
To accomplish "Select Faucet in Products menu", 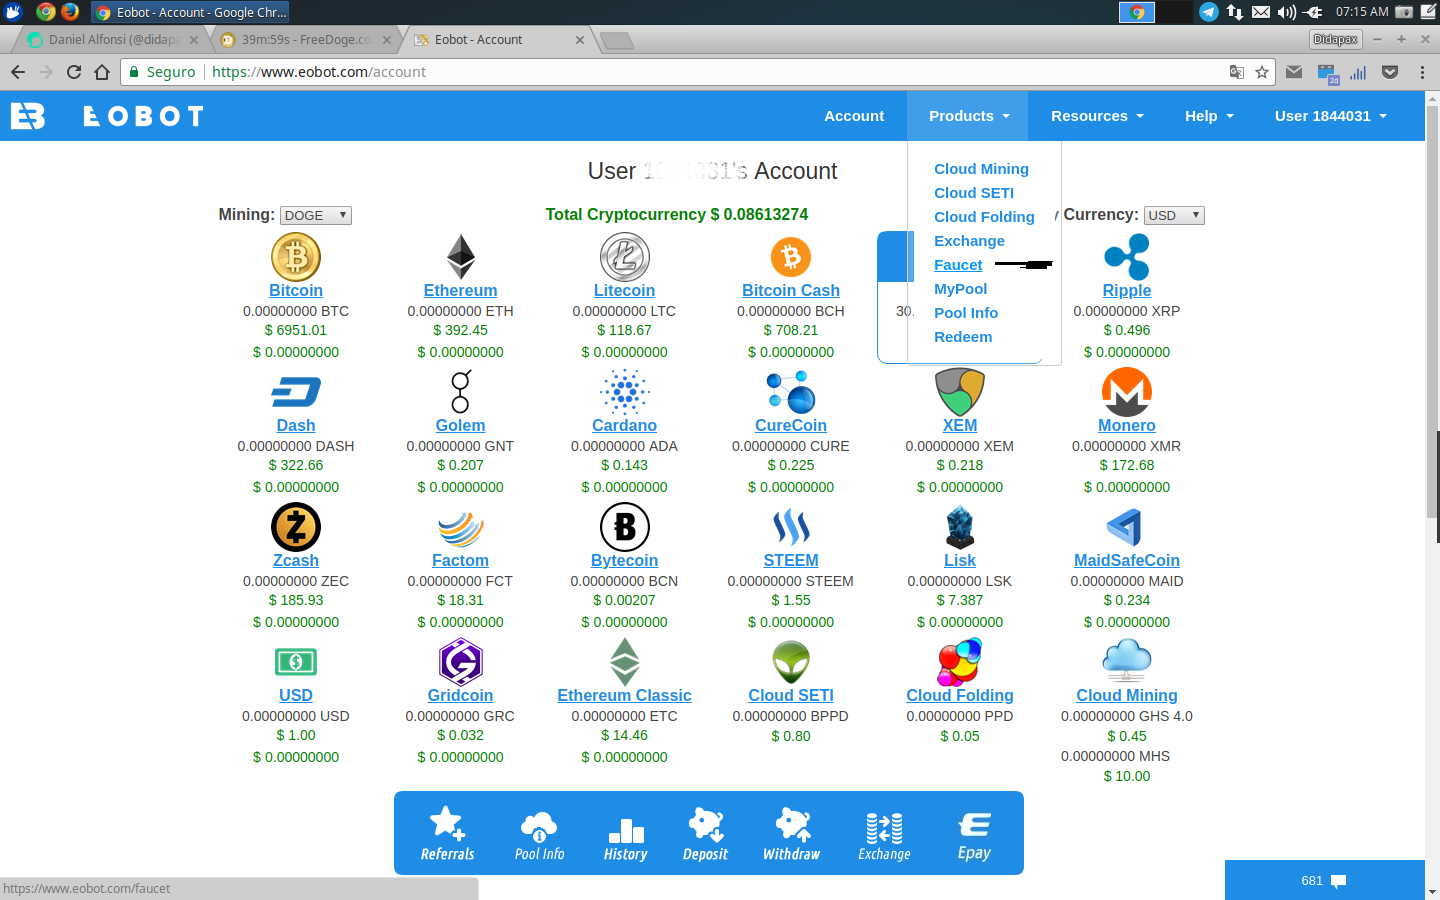I will coord(958,265).
